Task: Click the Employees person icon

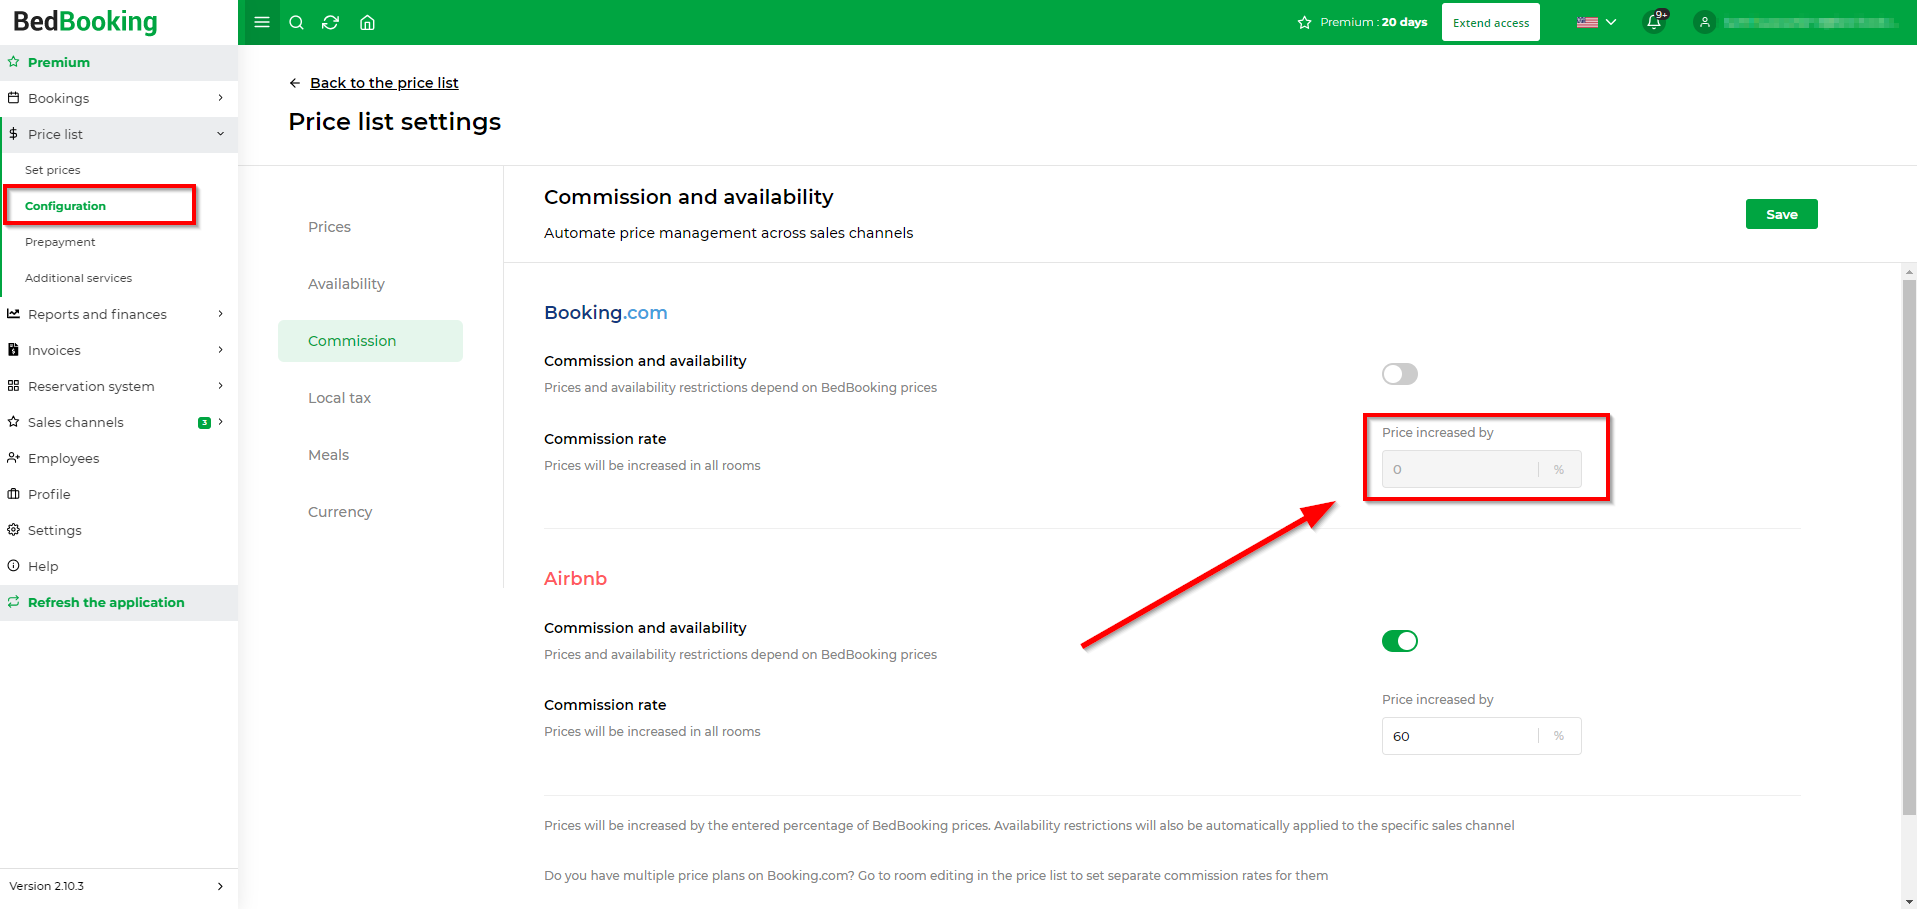Action: (13, 458)
